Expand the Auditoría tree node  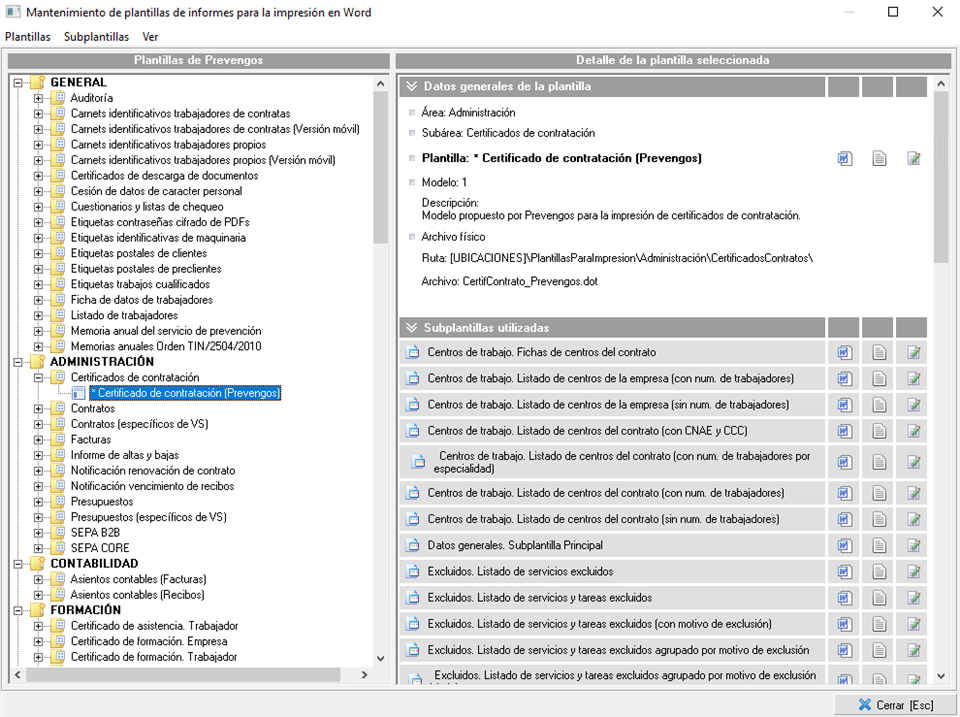39,99
